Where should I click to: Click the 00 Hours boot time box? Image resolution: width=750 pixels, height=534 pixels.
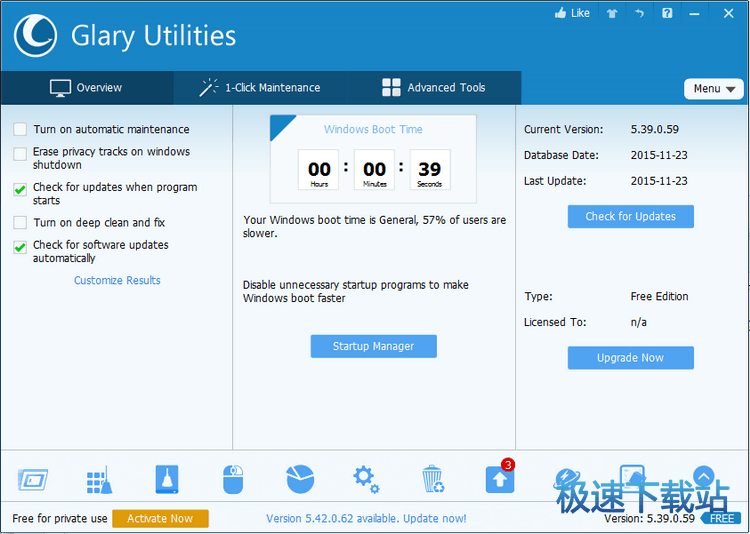tap(319, 170)
